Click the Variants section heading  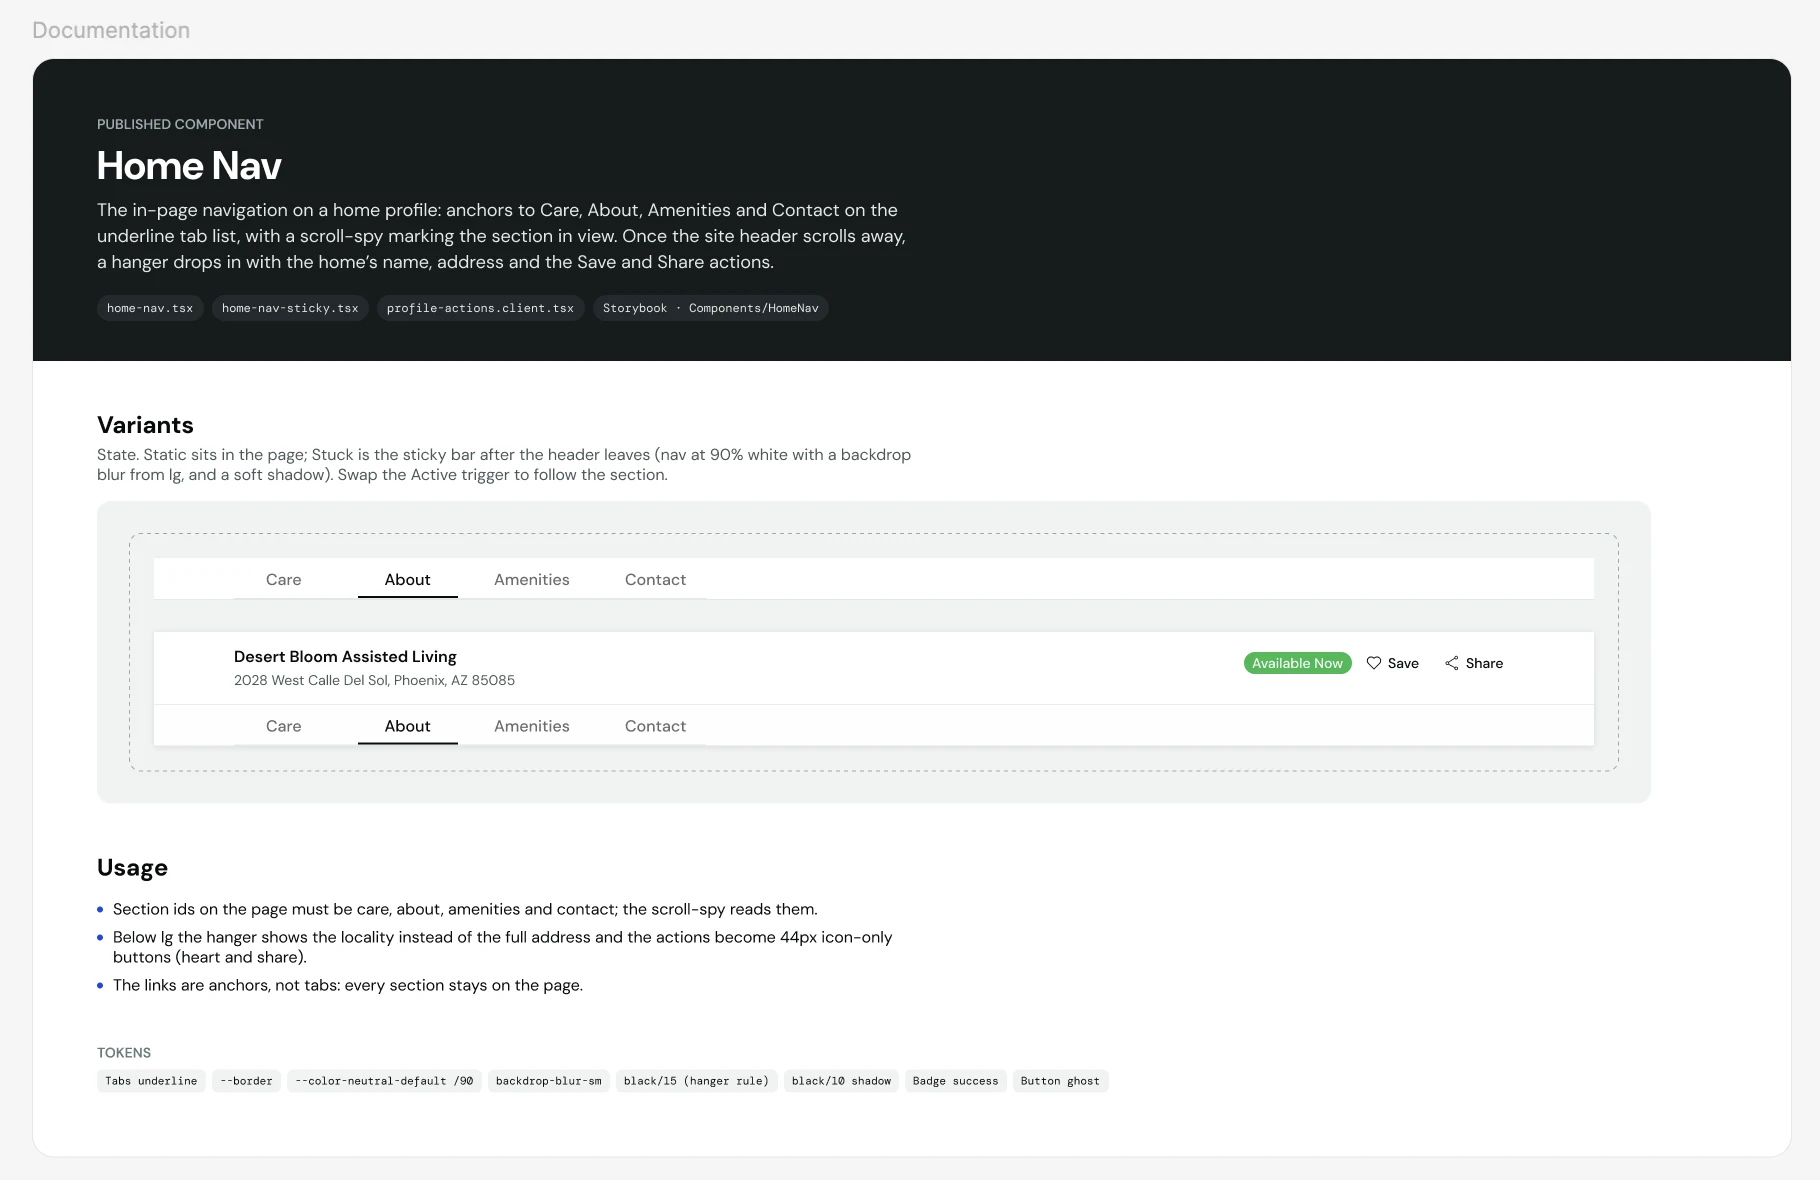pos(145,425)
